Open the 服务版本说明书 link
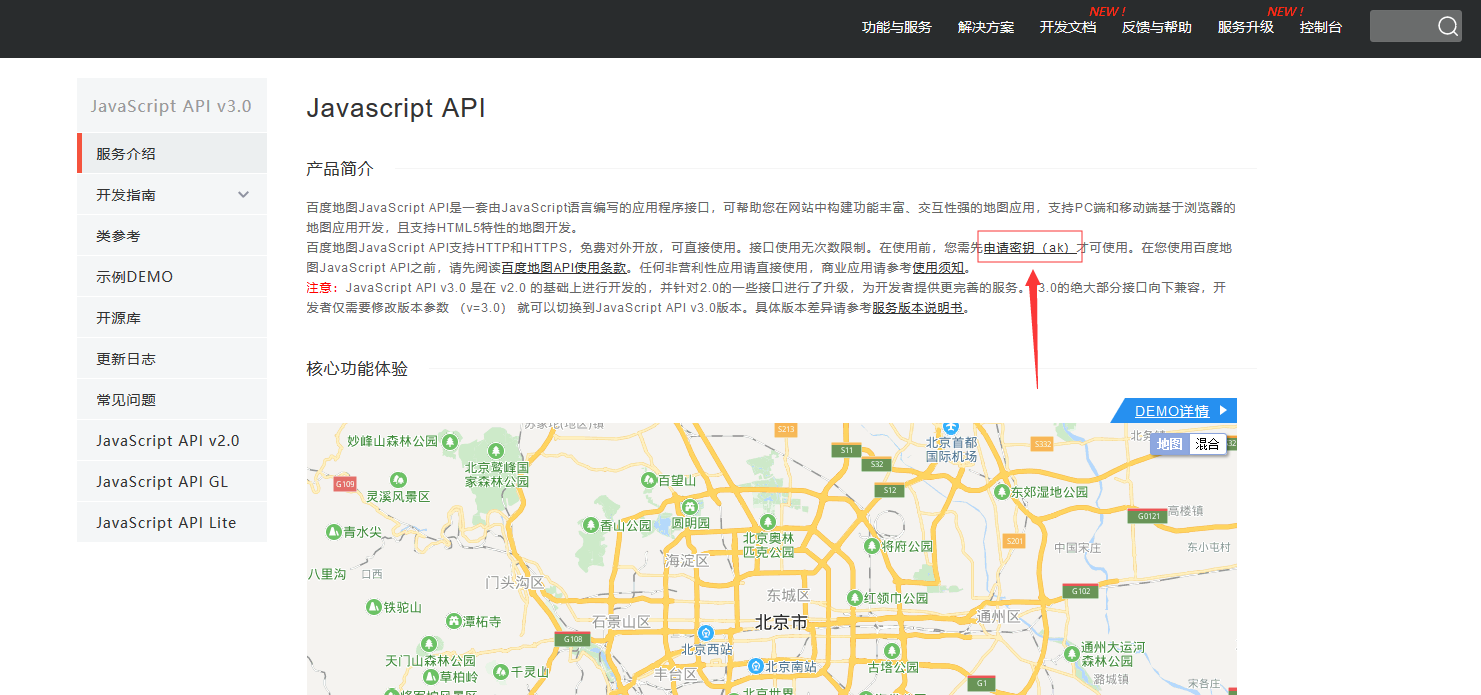1481x695 pixels. pyautogui.click(x=917, y=307)
